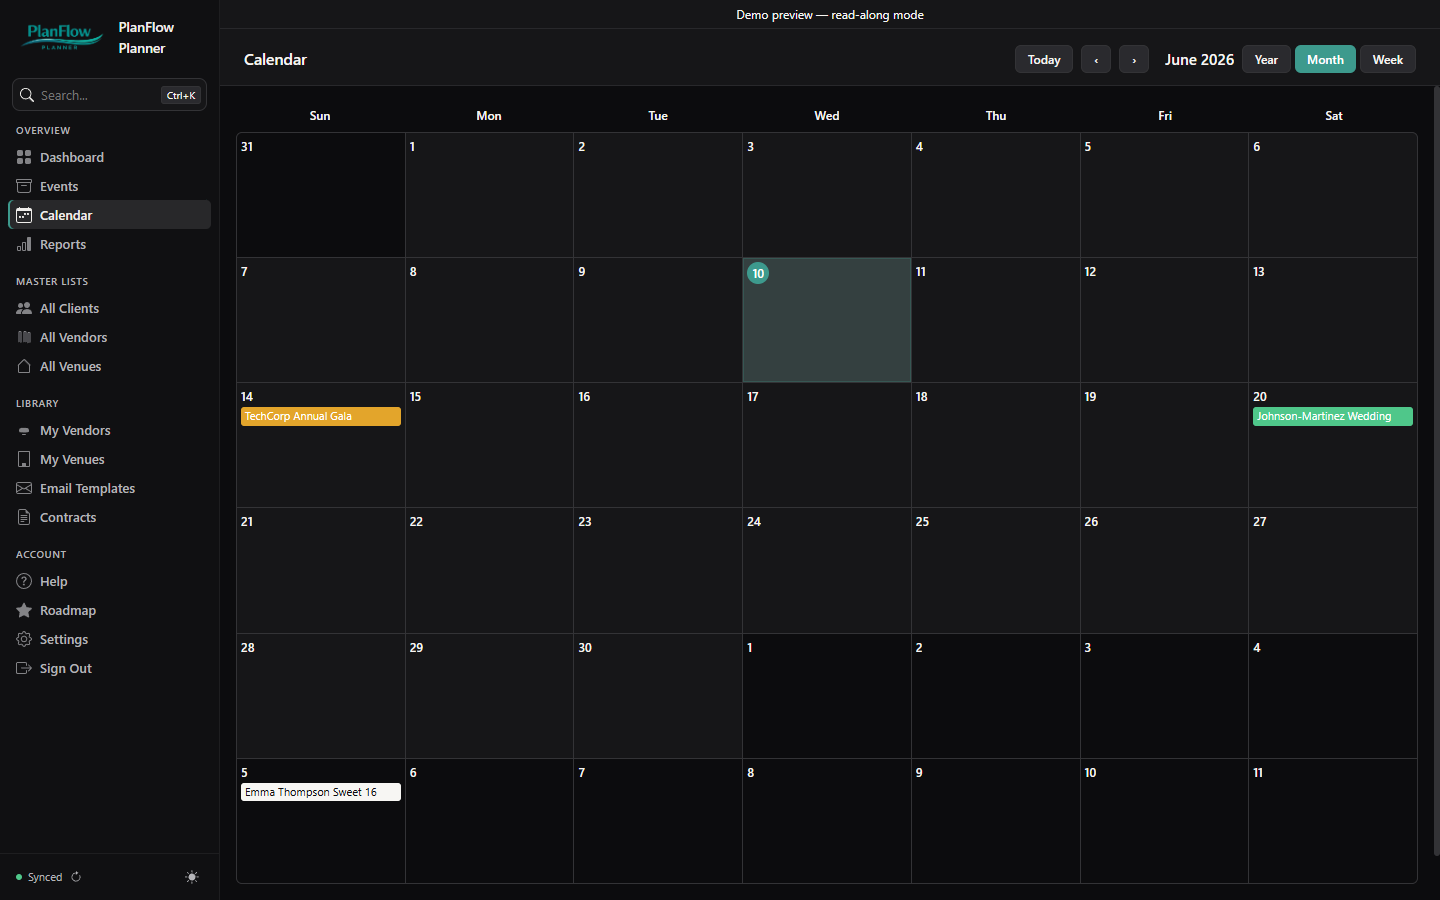
Task: Click the Ctrl+K shortcut badge
Action: pyautogui.click(x=181, y=95)
